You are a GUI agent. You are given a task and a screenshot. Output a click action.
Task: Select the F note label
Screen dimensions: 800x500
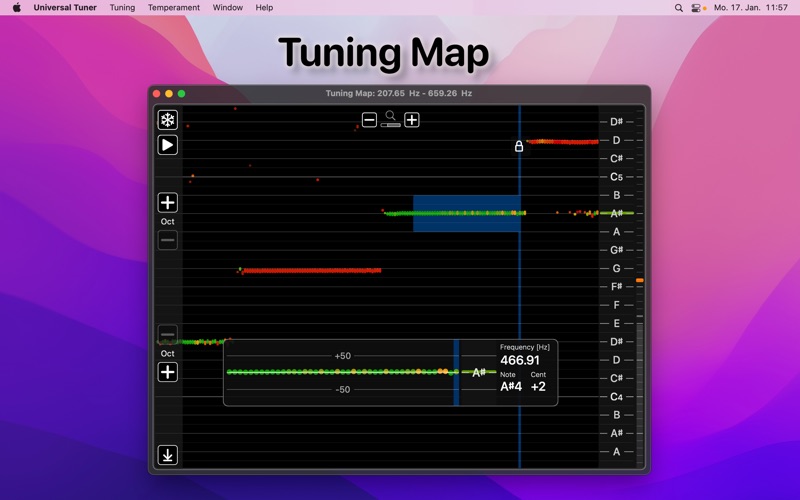(x=616, y=305)
